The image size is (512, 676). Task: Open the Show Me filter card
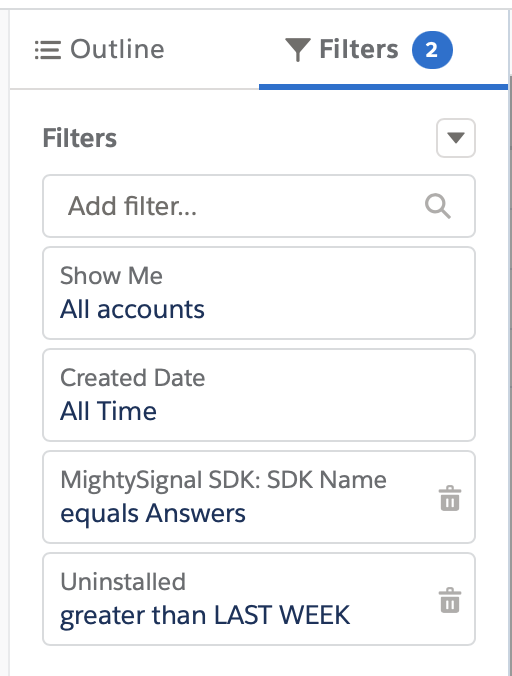point(259,293)
